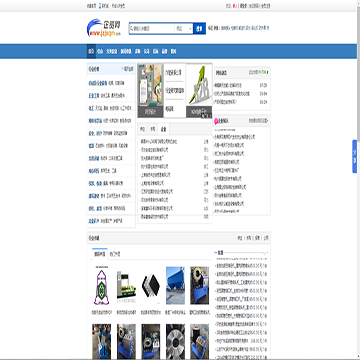Open the yellow and green machine product thumbnail
The height and width of the screenshot is (360, 360).
(126, 286)
